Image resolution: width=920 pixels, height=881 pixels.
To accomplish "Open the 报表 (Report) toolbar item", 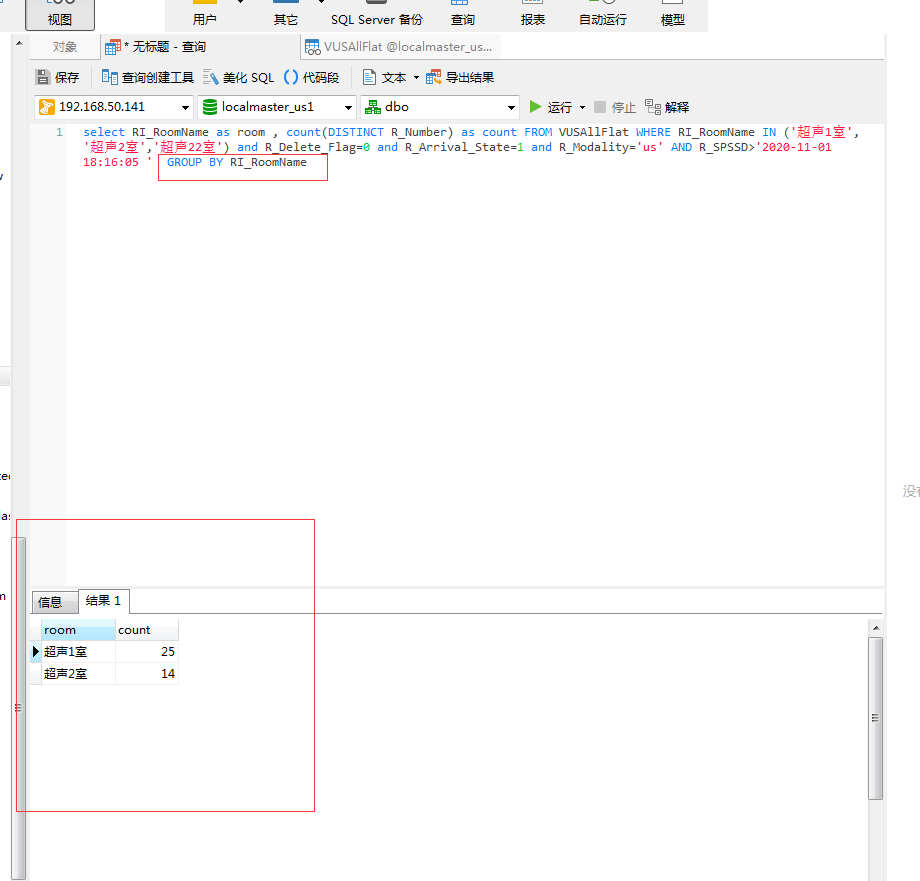I will [533, 15].
